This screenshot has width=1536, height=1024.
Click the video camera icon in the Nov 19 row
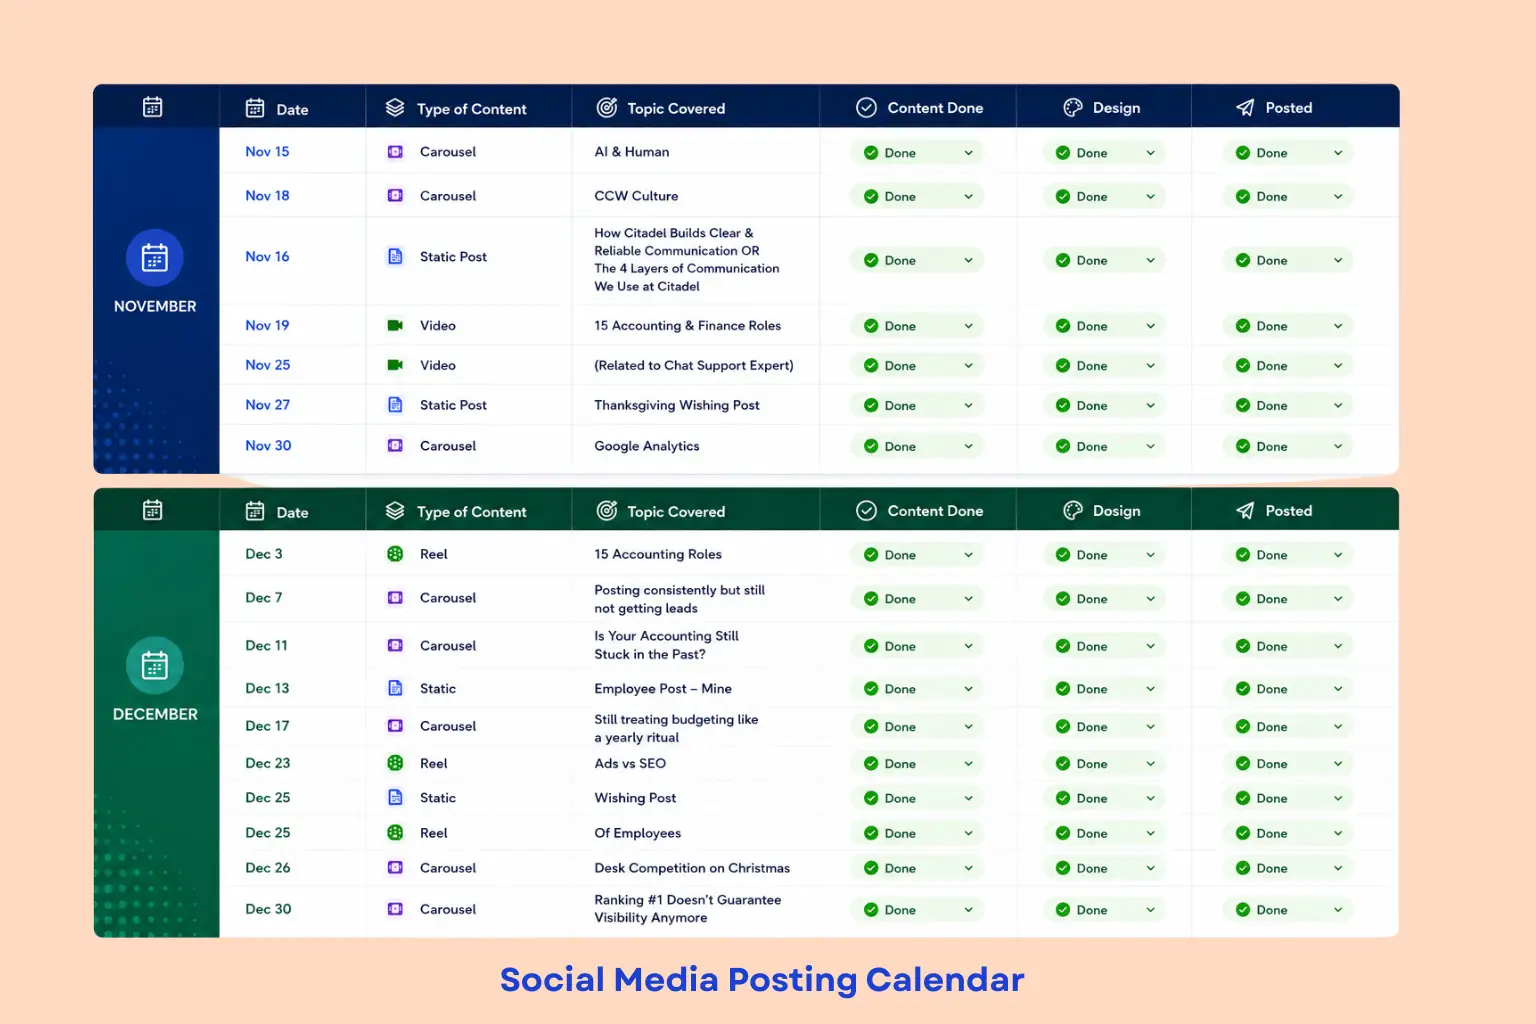395,326
